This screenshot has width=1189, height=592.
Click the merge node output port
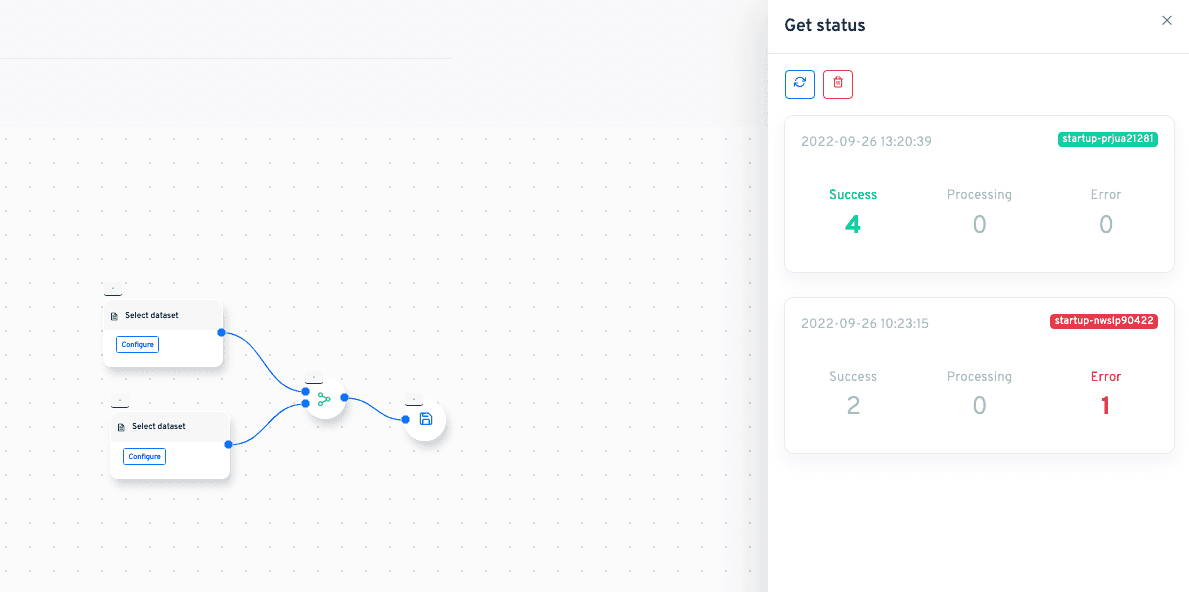tap(344, 397)
